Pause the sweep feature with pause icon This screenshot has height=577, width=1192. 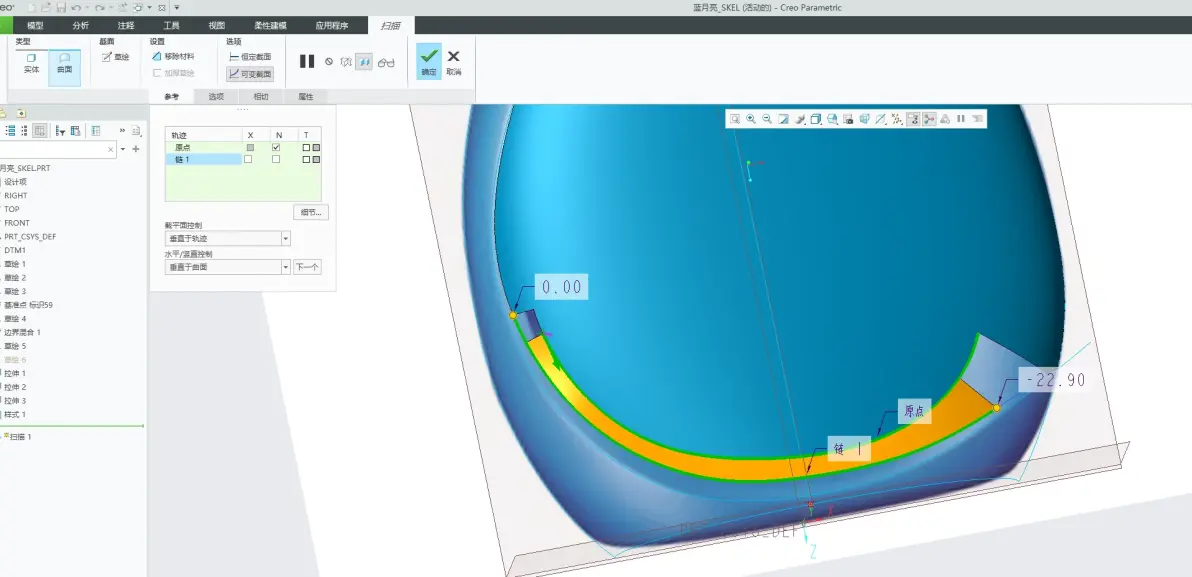307,62
